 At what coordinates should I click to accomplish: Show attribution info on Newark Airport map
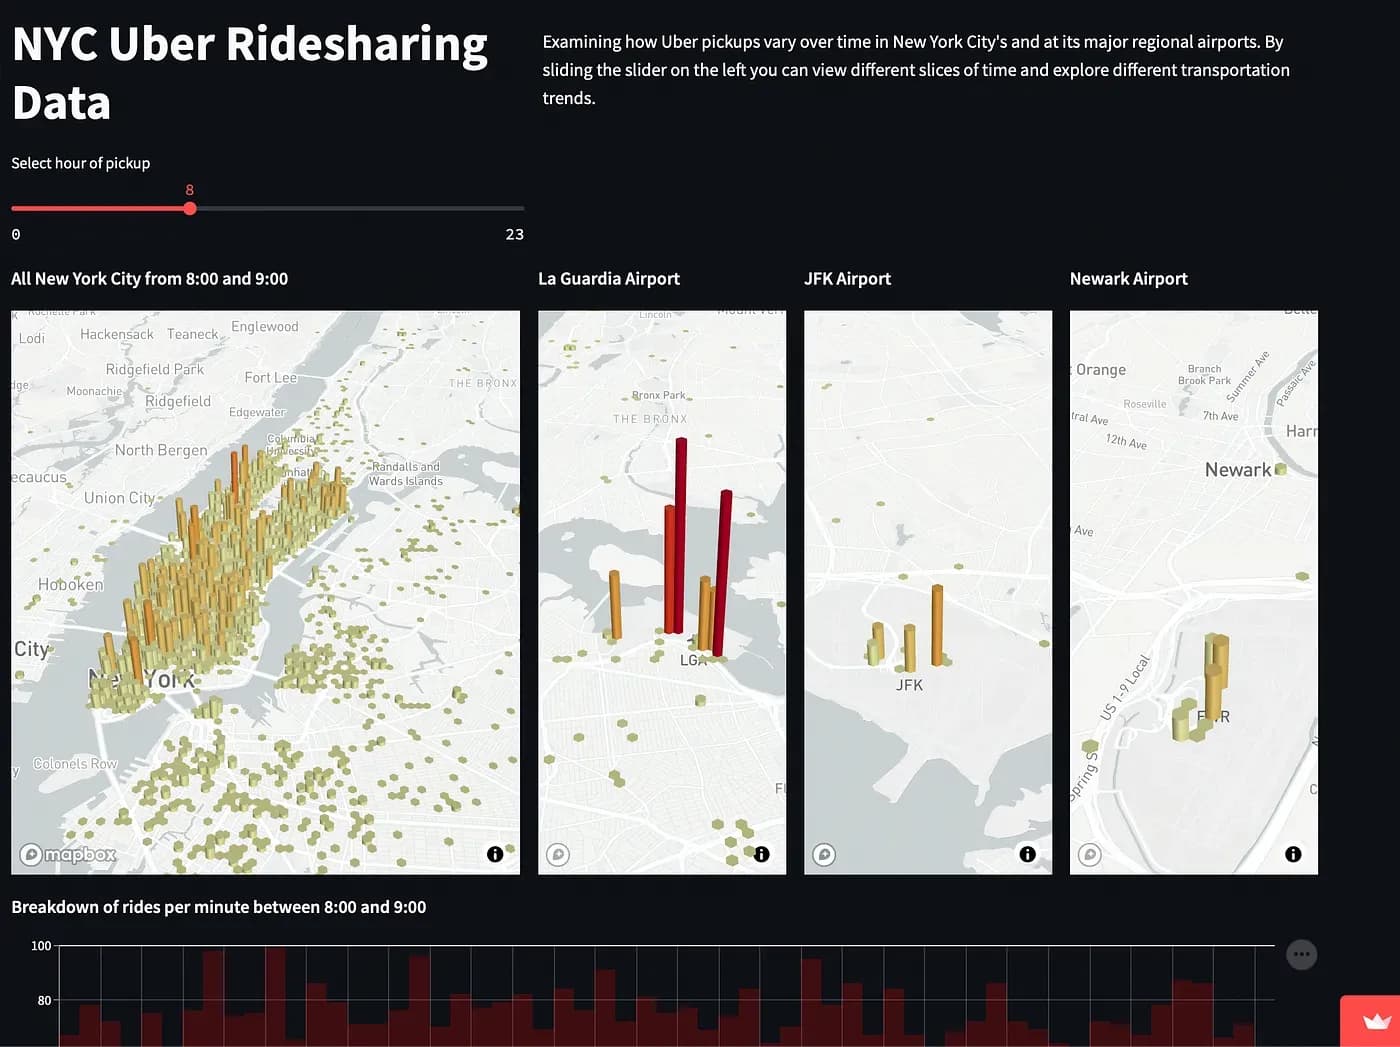pos(1293,854)
